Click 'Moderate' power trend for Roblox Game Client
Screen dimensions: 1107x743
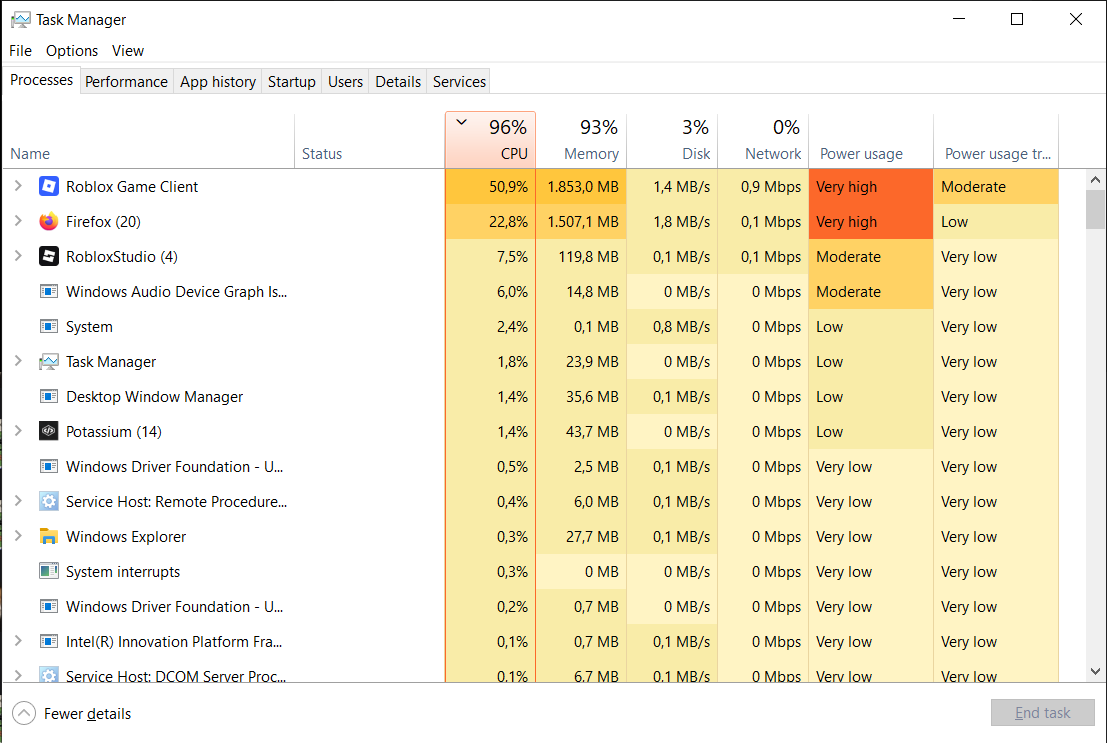[x=996, y=186]
